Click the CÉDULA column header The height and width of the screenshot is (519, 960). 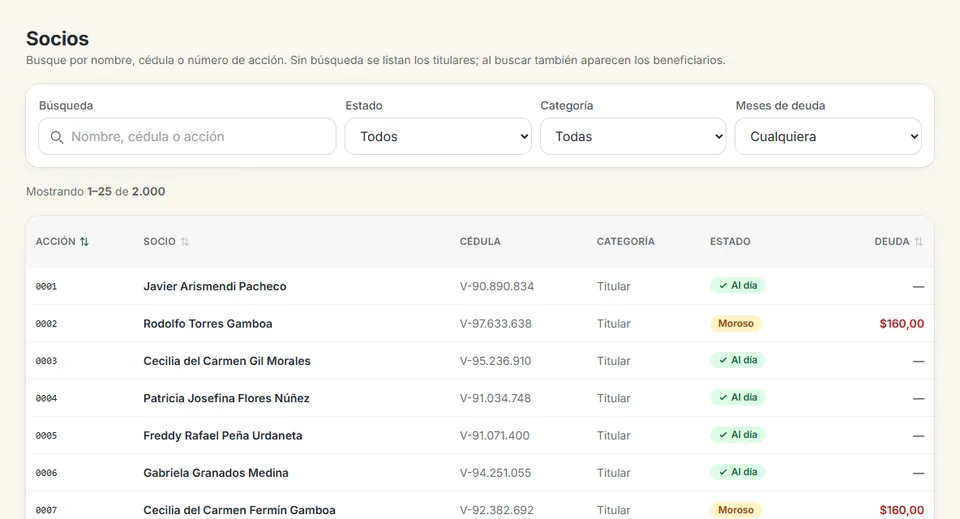coord(480,242)
